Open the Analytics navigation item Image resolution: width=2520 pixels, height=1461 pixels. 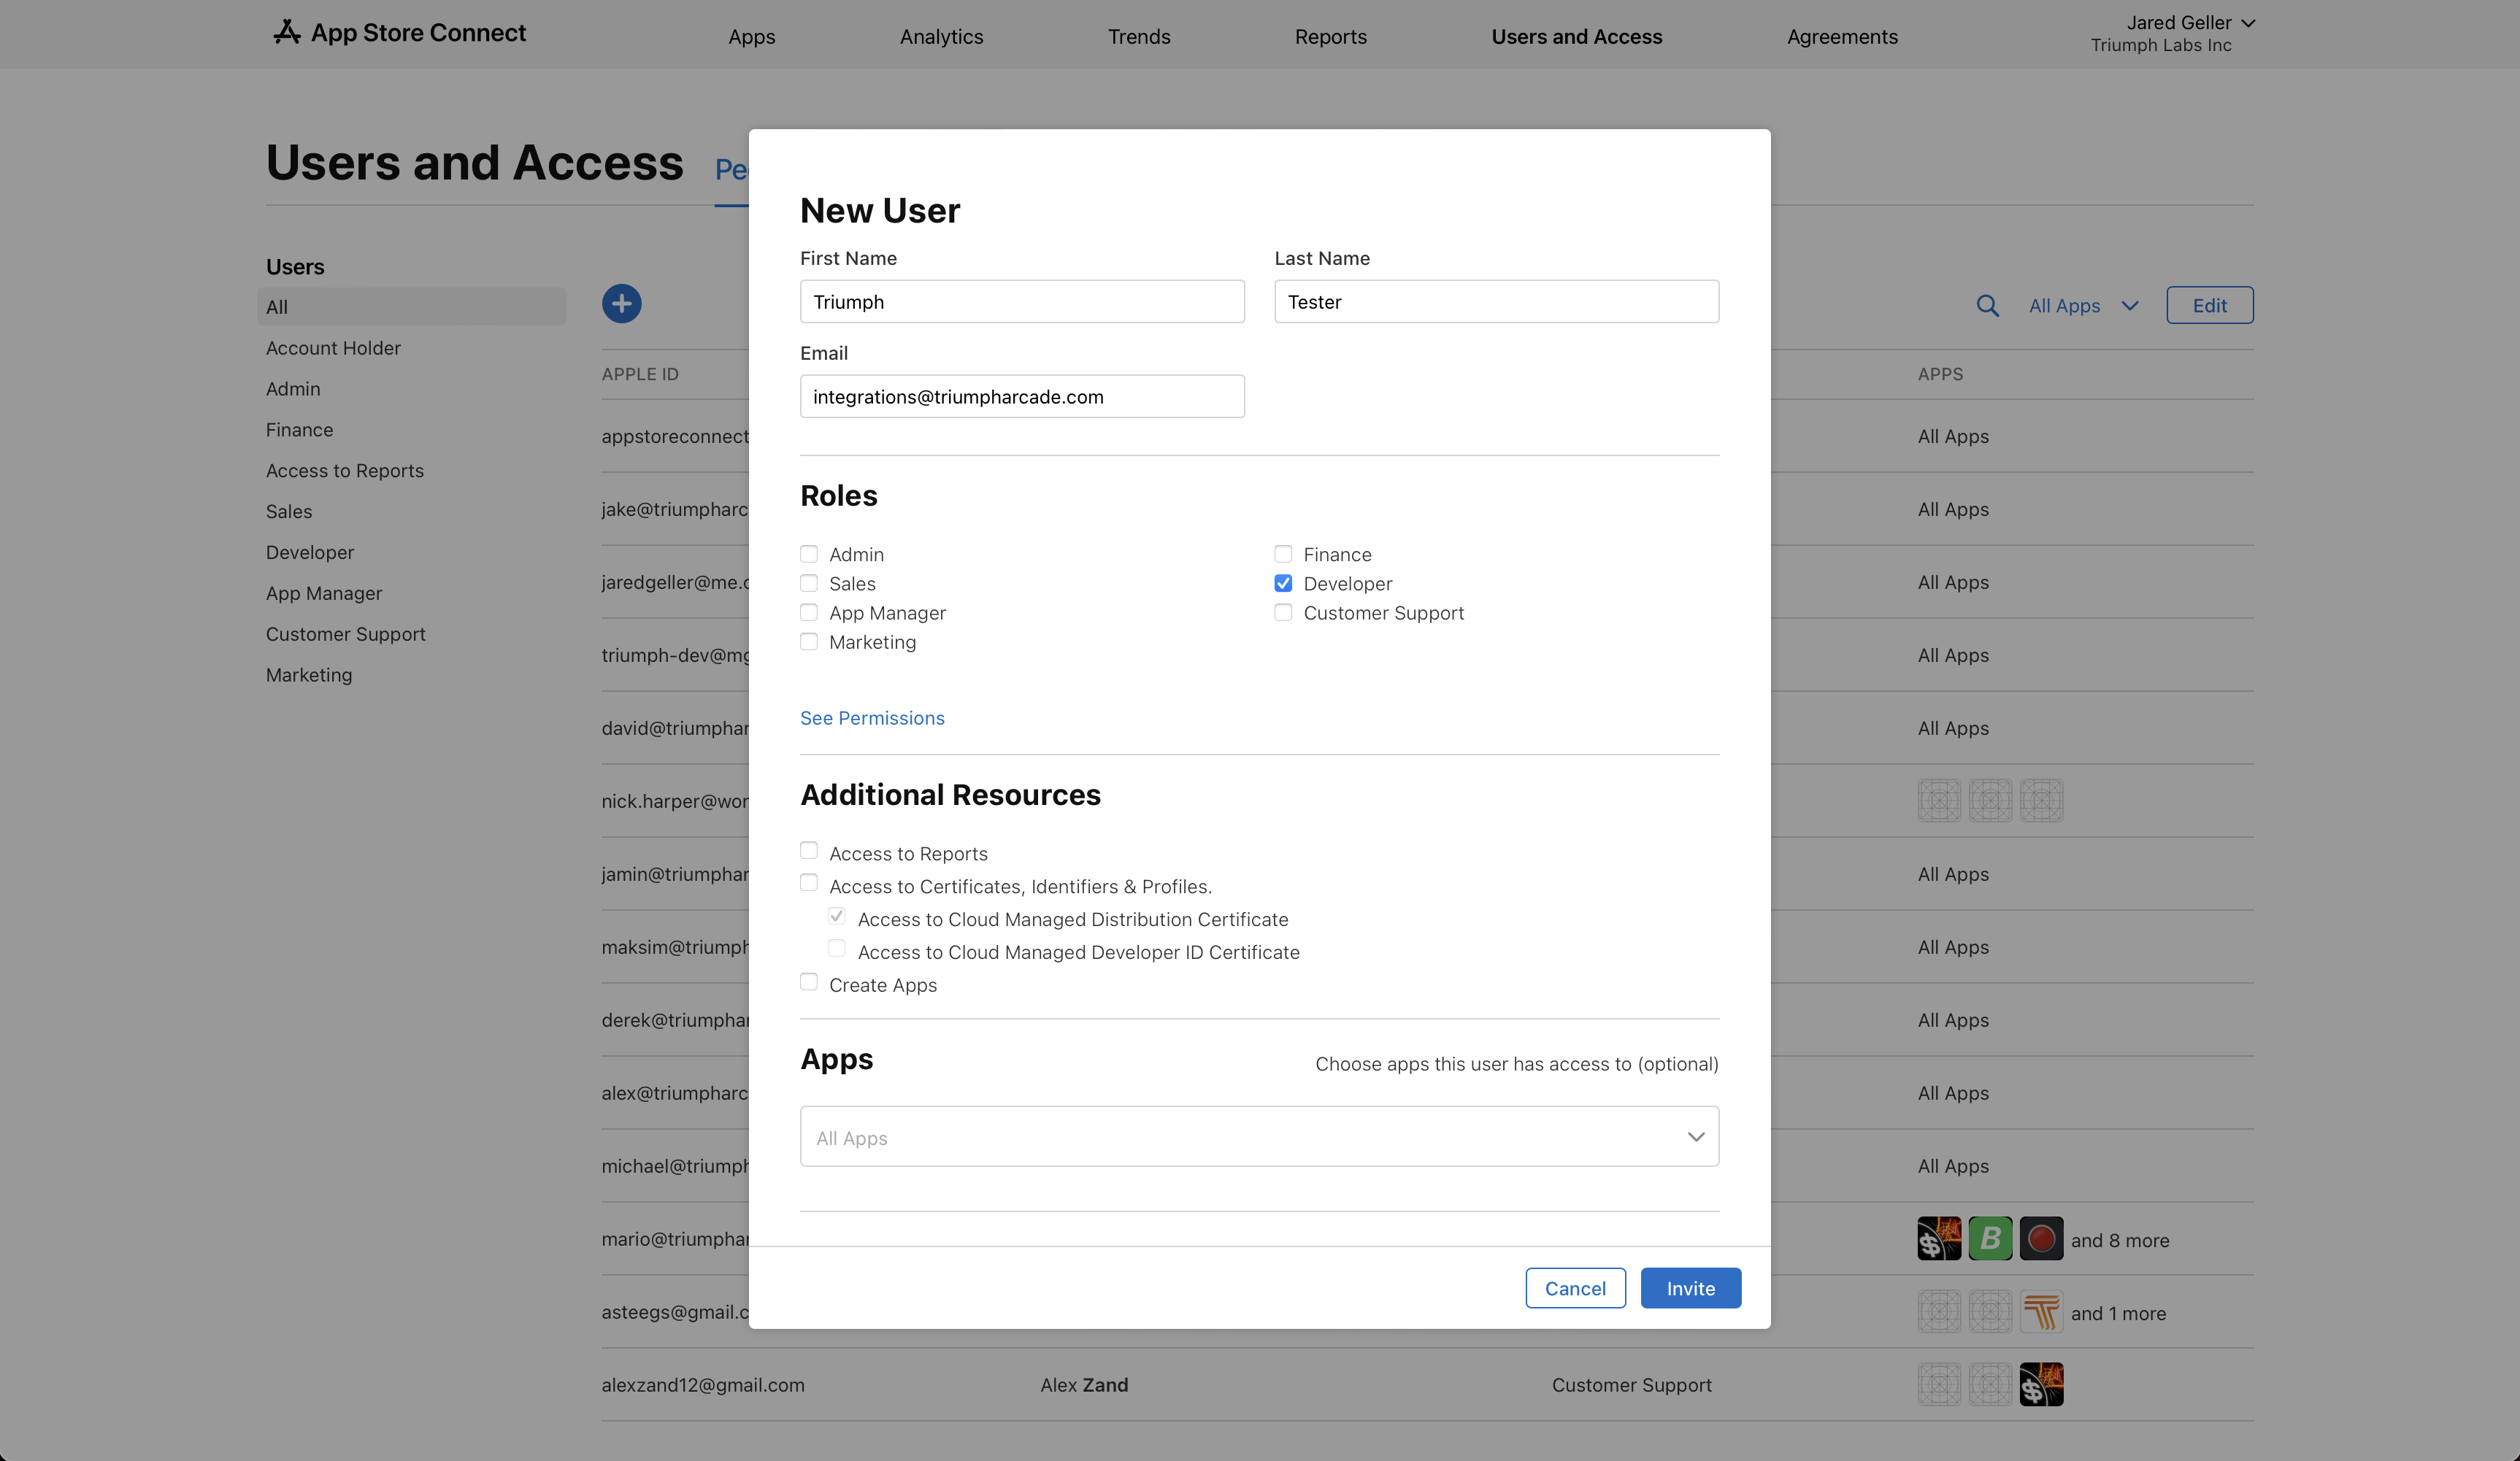[941, 37]
